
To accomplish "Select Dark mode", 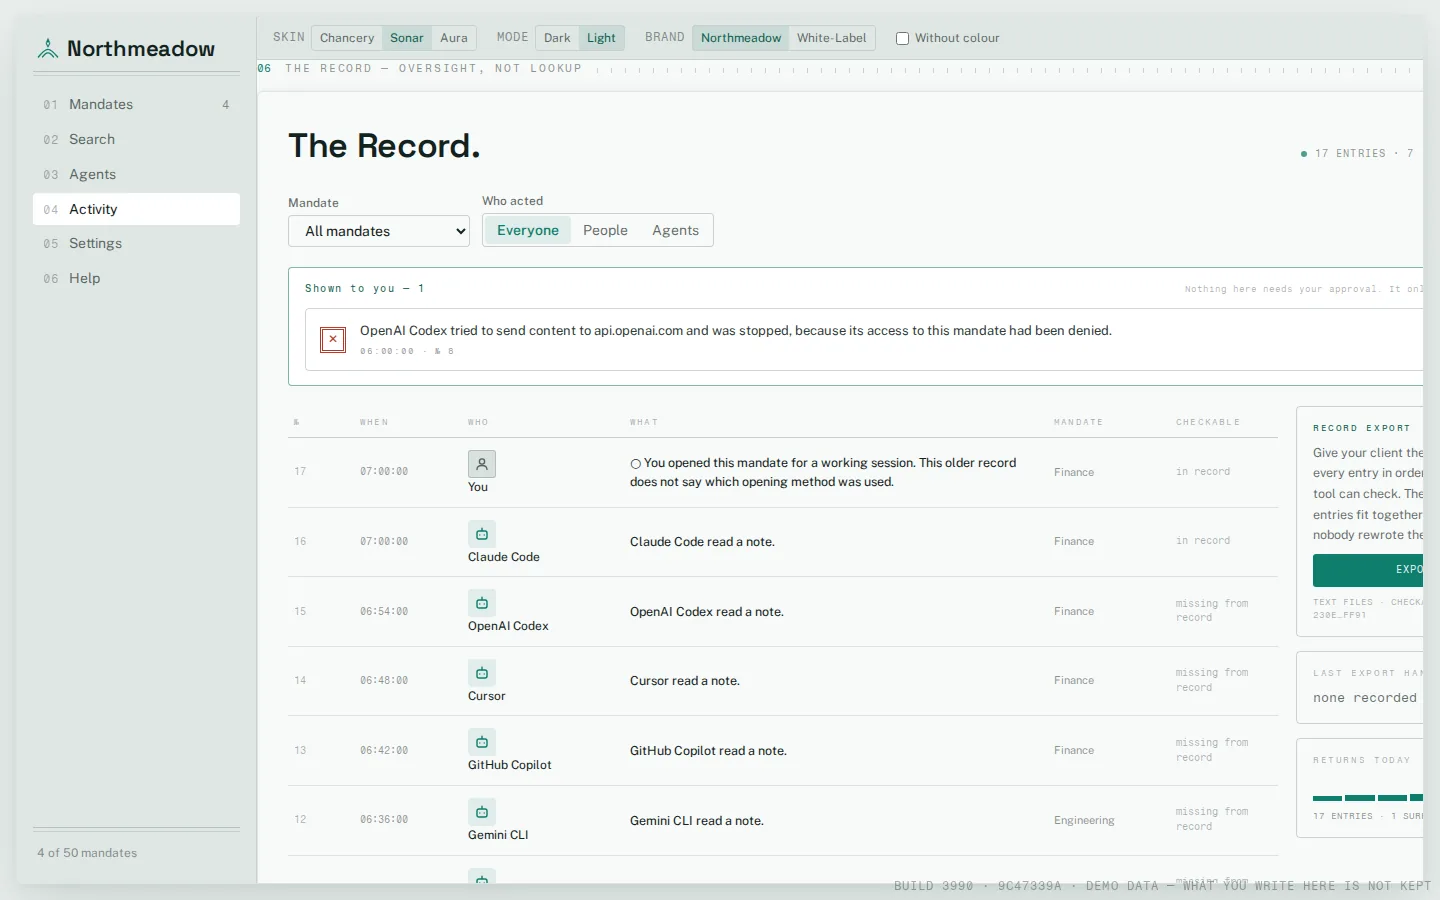I will coord(557,38).
